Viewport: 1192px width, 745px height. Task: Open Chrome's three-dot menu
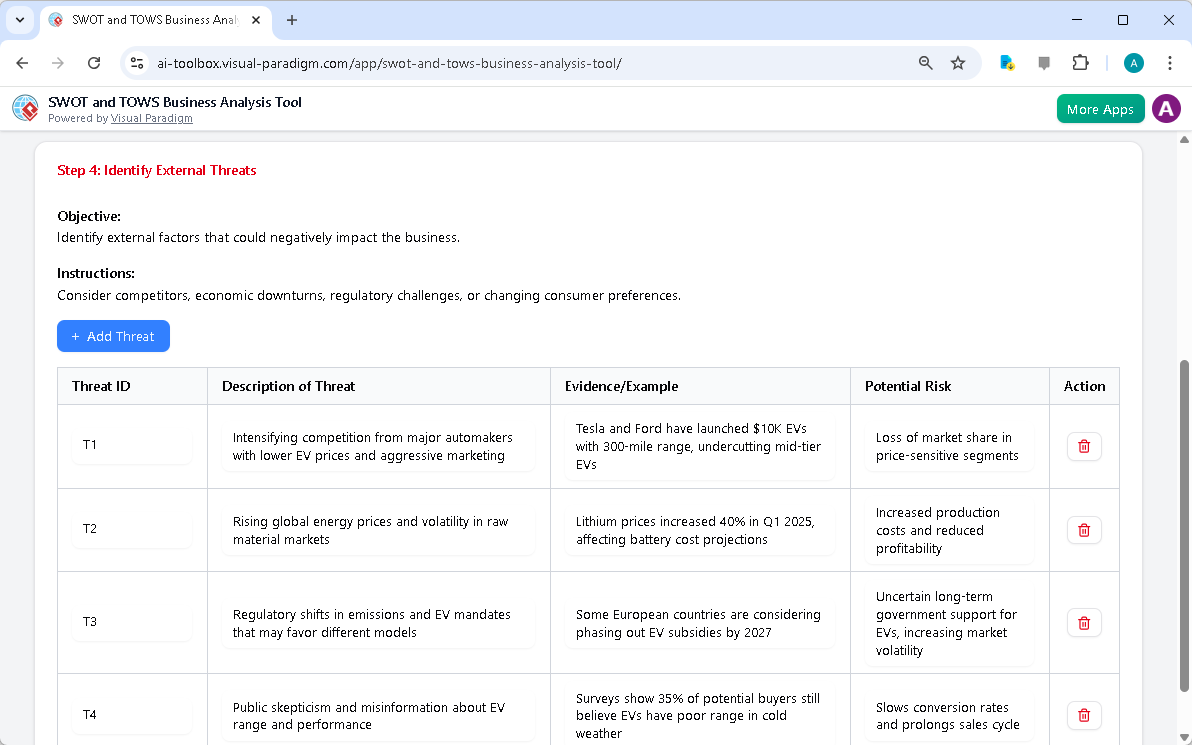click(1170, 62)
